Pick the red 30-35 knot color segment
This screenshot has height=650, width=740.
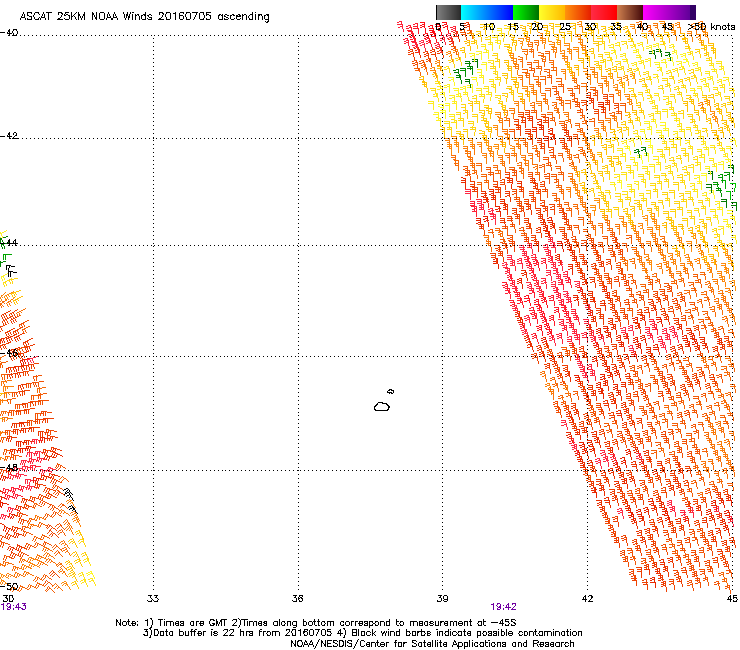604,12
